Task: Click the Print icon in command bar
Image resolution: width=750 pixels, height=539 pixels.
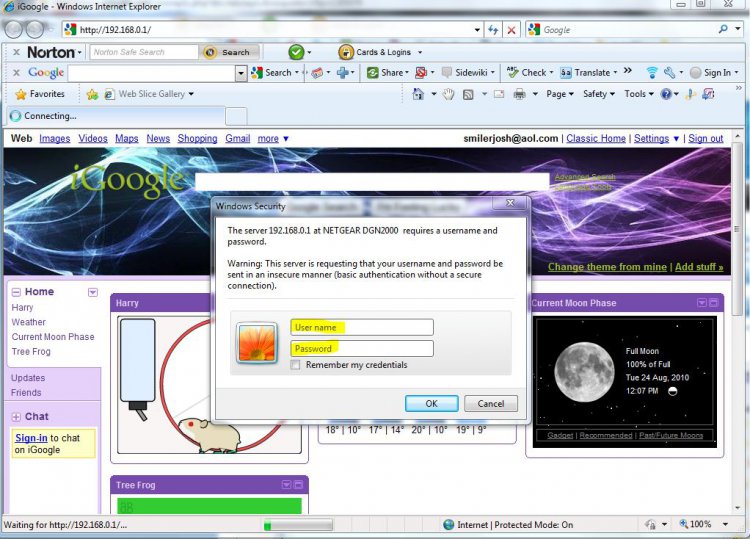Action: tap(519, 94)
